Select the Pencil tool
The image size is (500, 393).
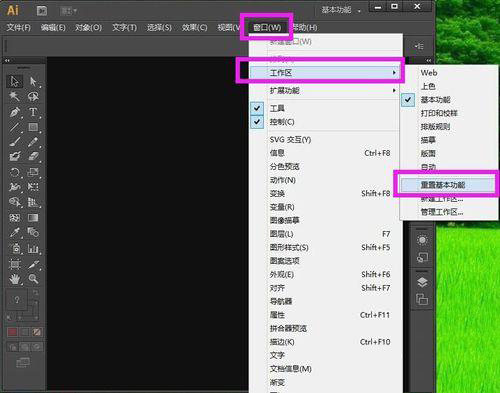[33, 142]
